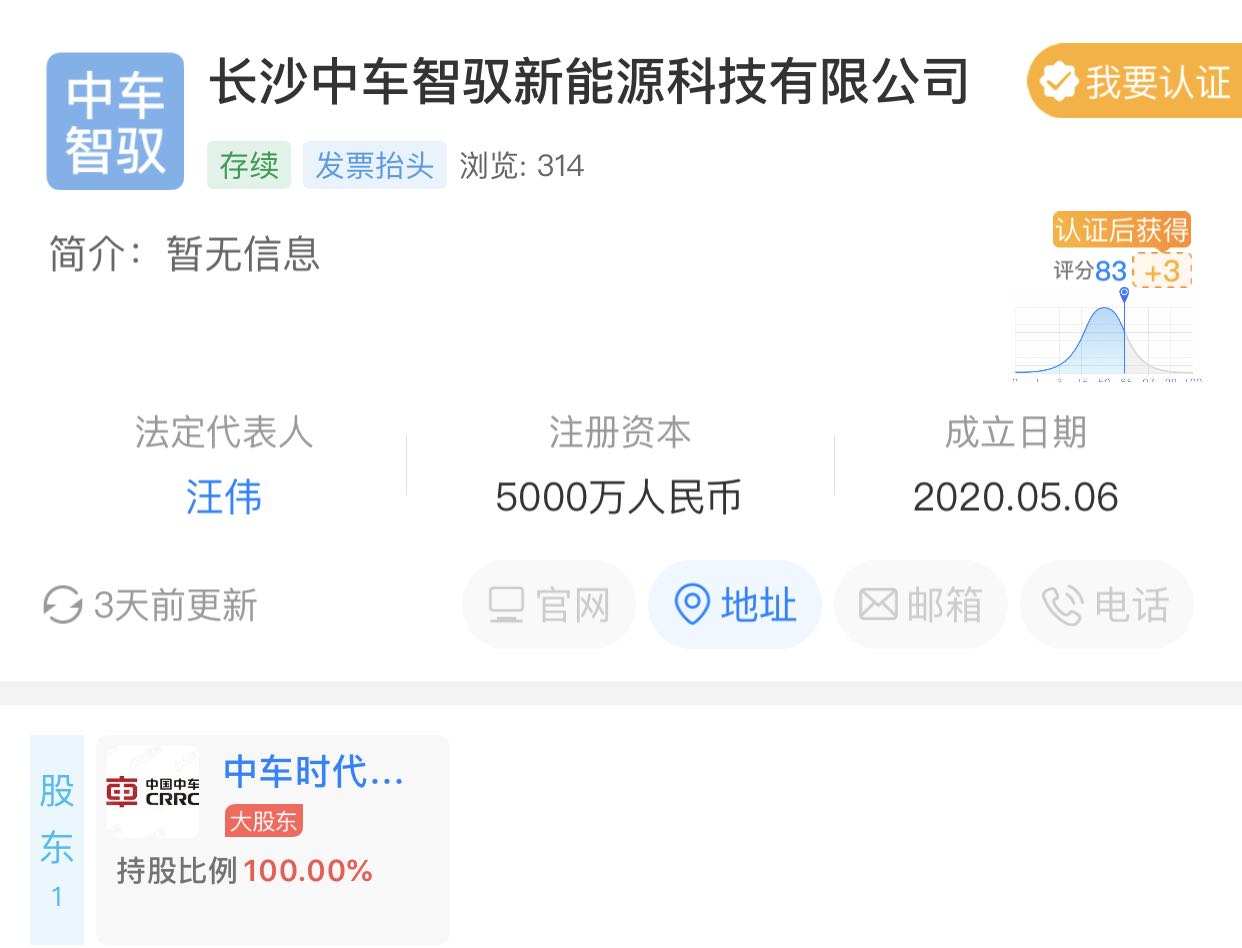
Task: Open the score distribution chart
Action: pos(1104,335)
